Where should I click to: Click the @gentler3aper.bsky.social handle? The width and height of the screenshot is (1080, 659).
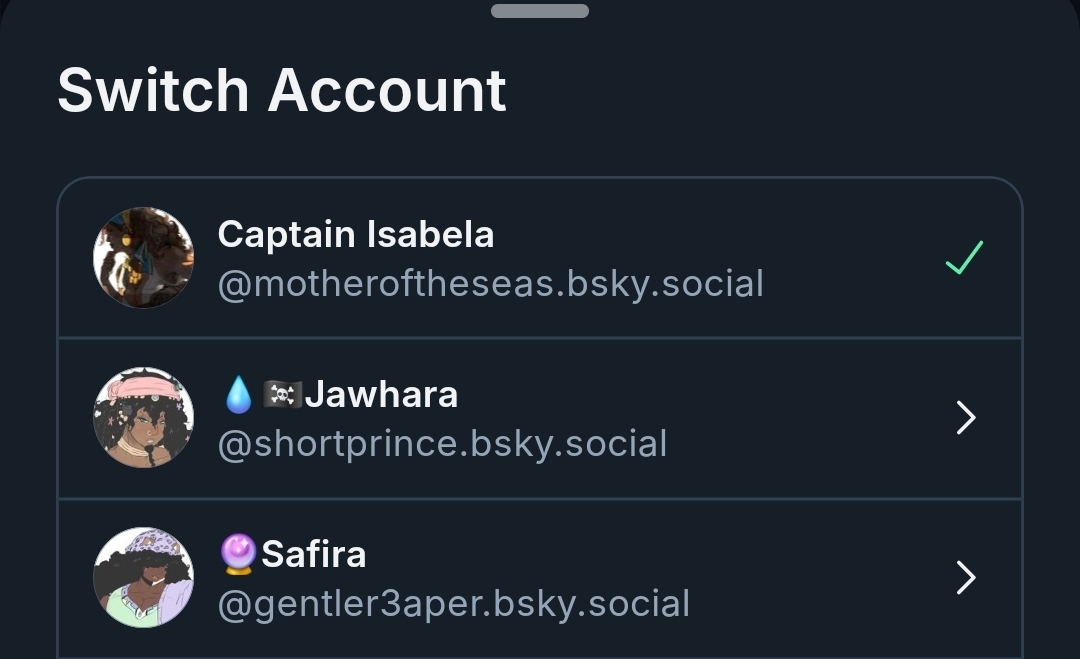(x=454, y=604)
